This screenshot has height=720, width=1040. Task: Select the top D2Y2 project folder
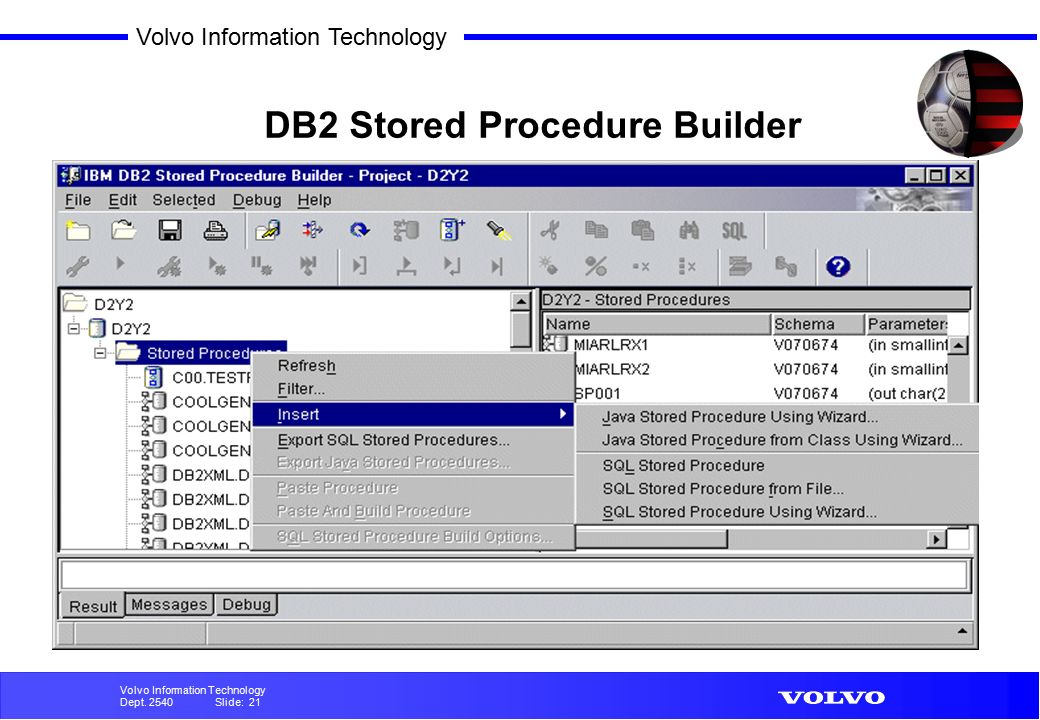pyautogui.click(x=98, y=304)
